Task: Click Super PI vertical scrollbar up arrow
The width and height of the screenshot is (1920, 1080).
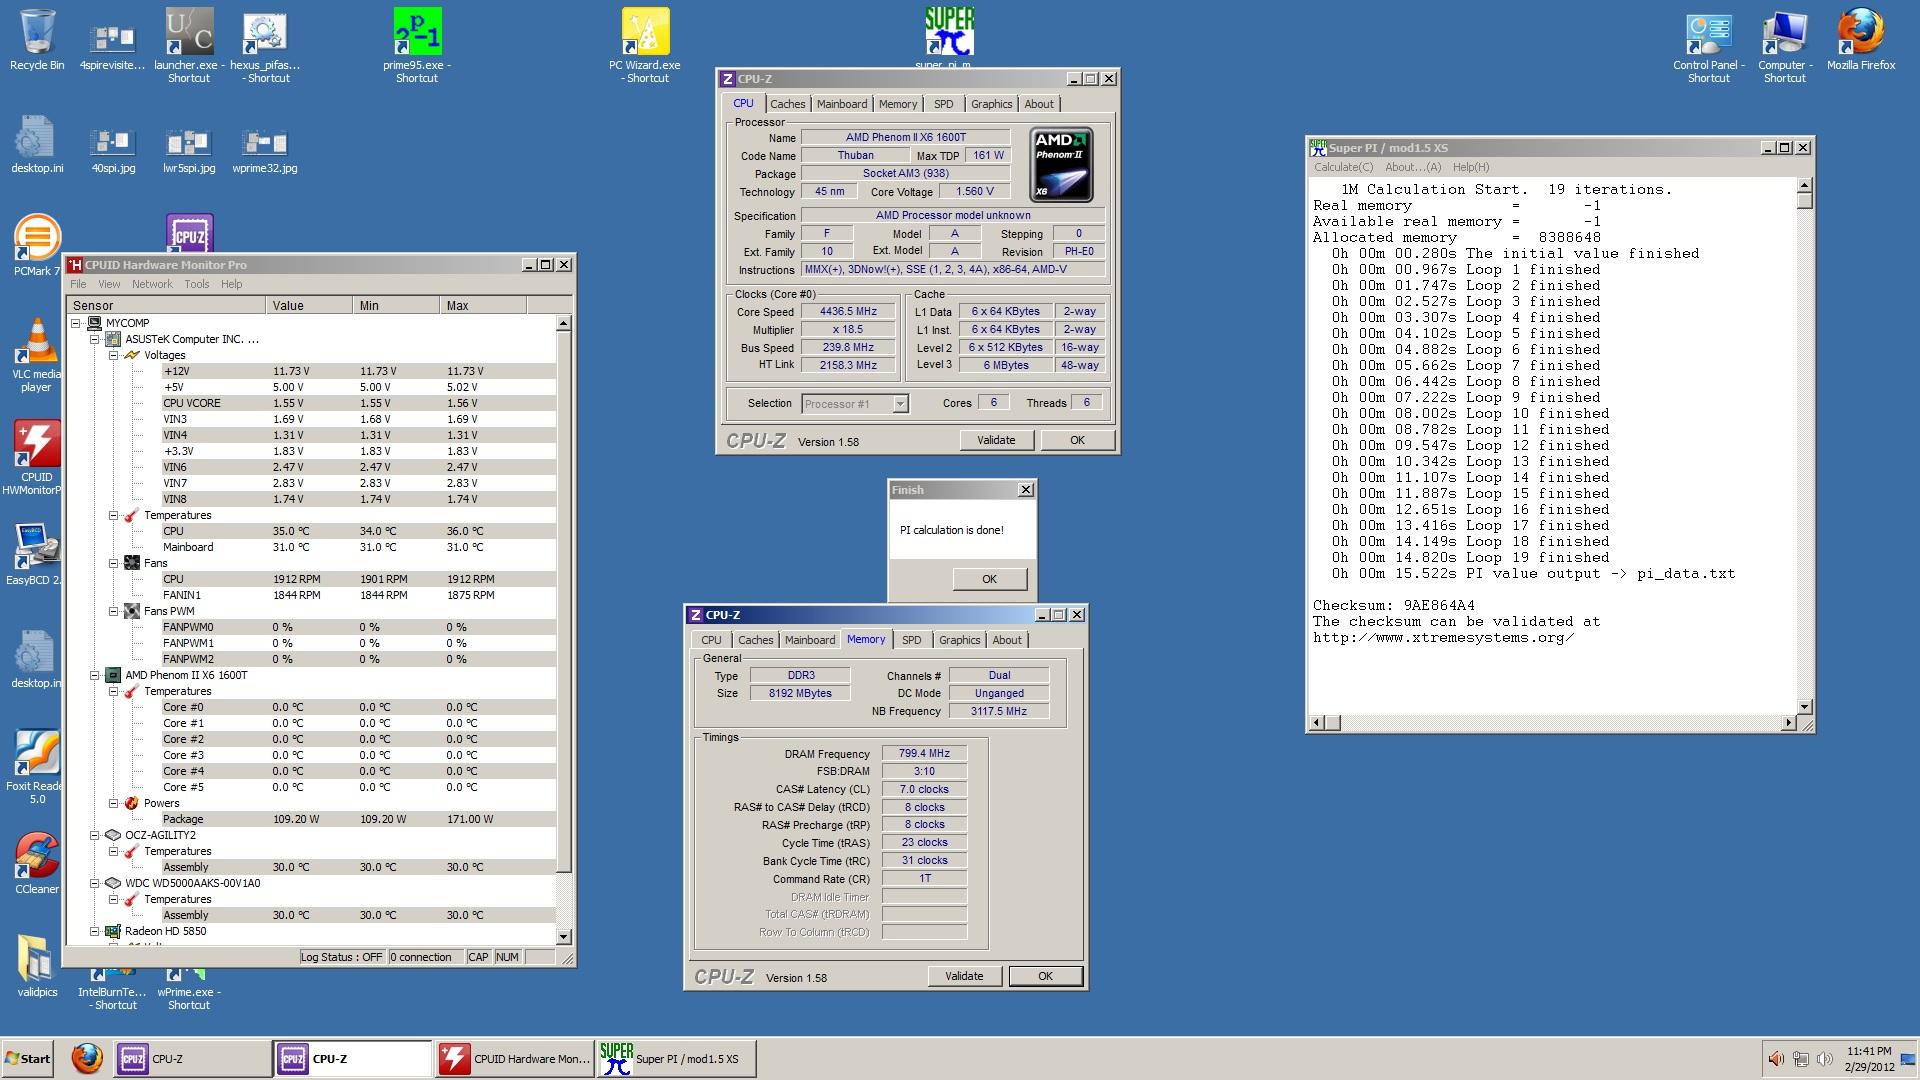Action: tap(1804, 185)
